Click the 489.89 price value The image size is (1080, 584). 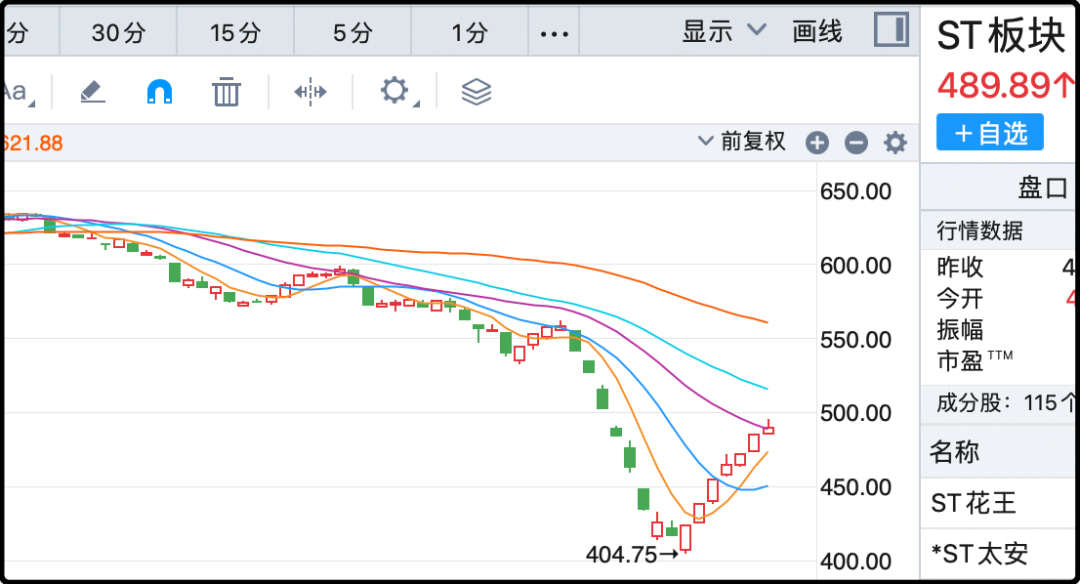1004,85
